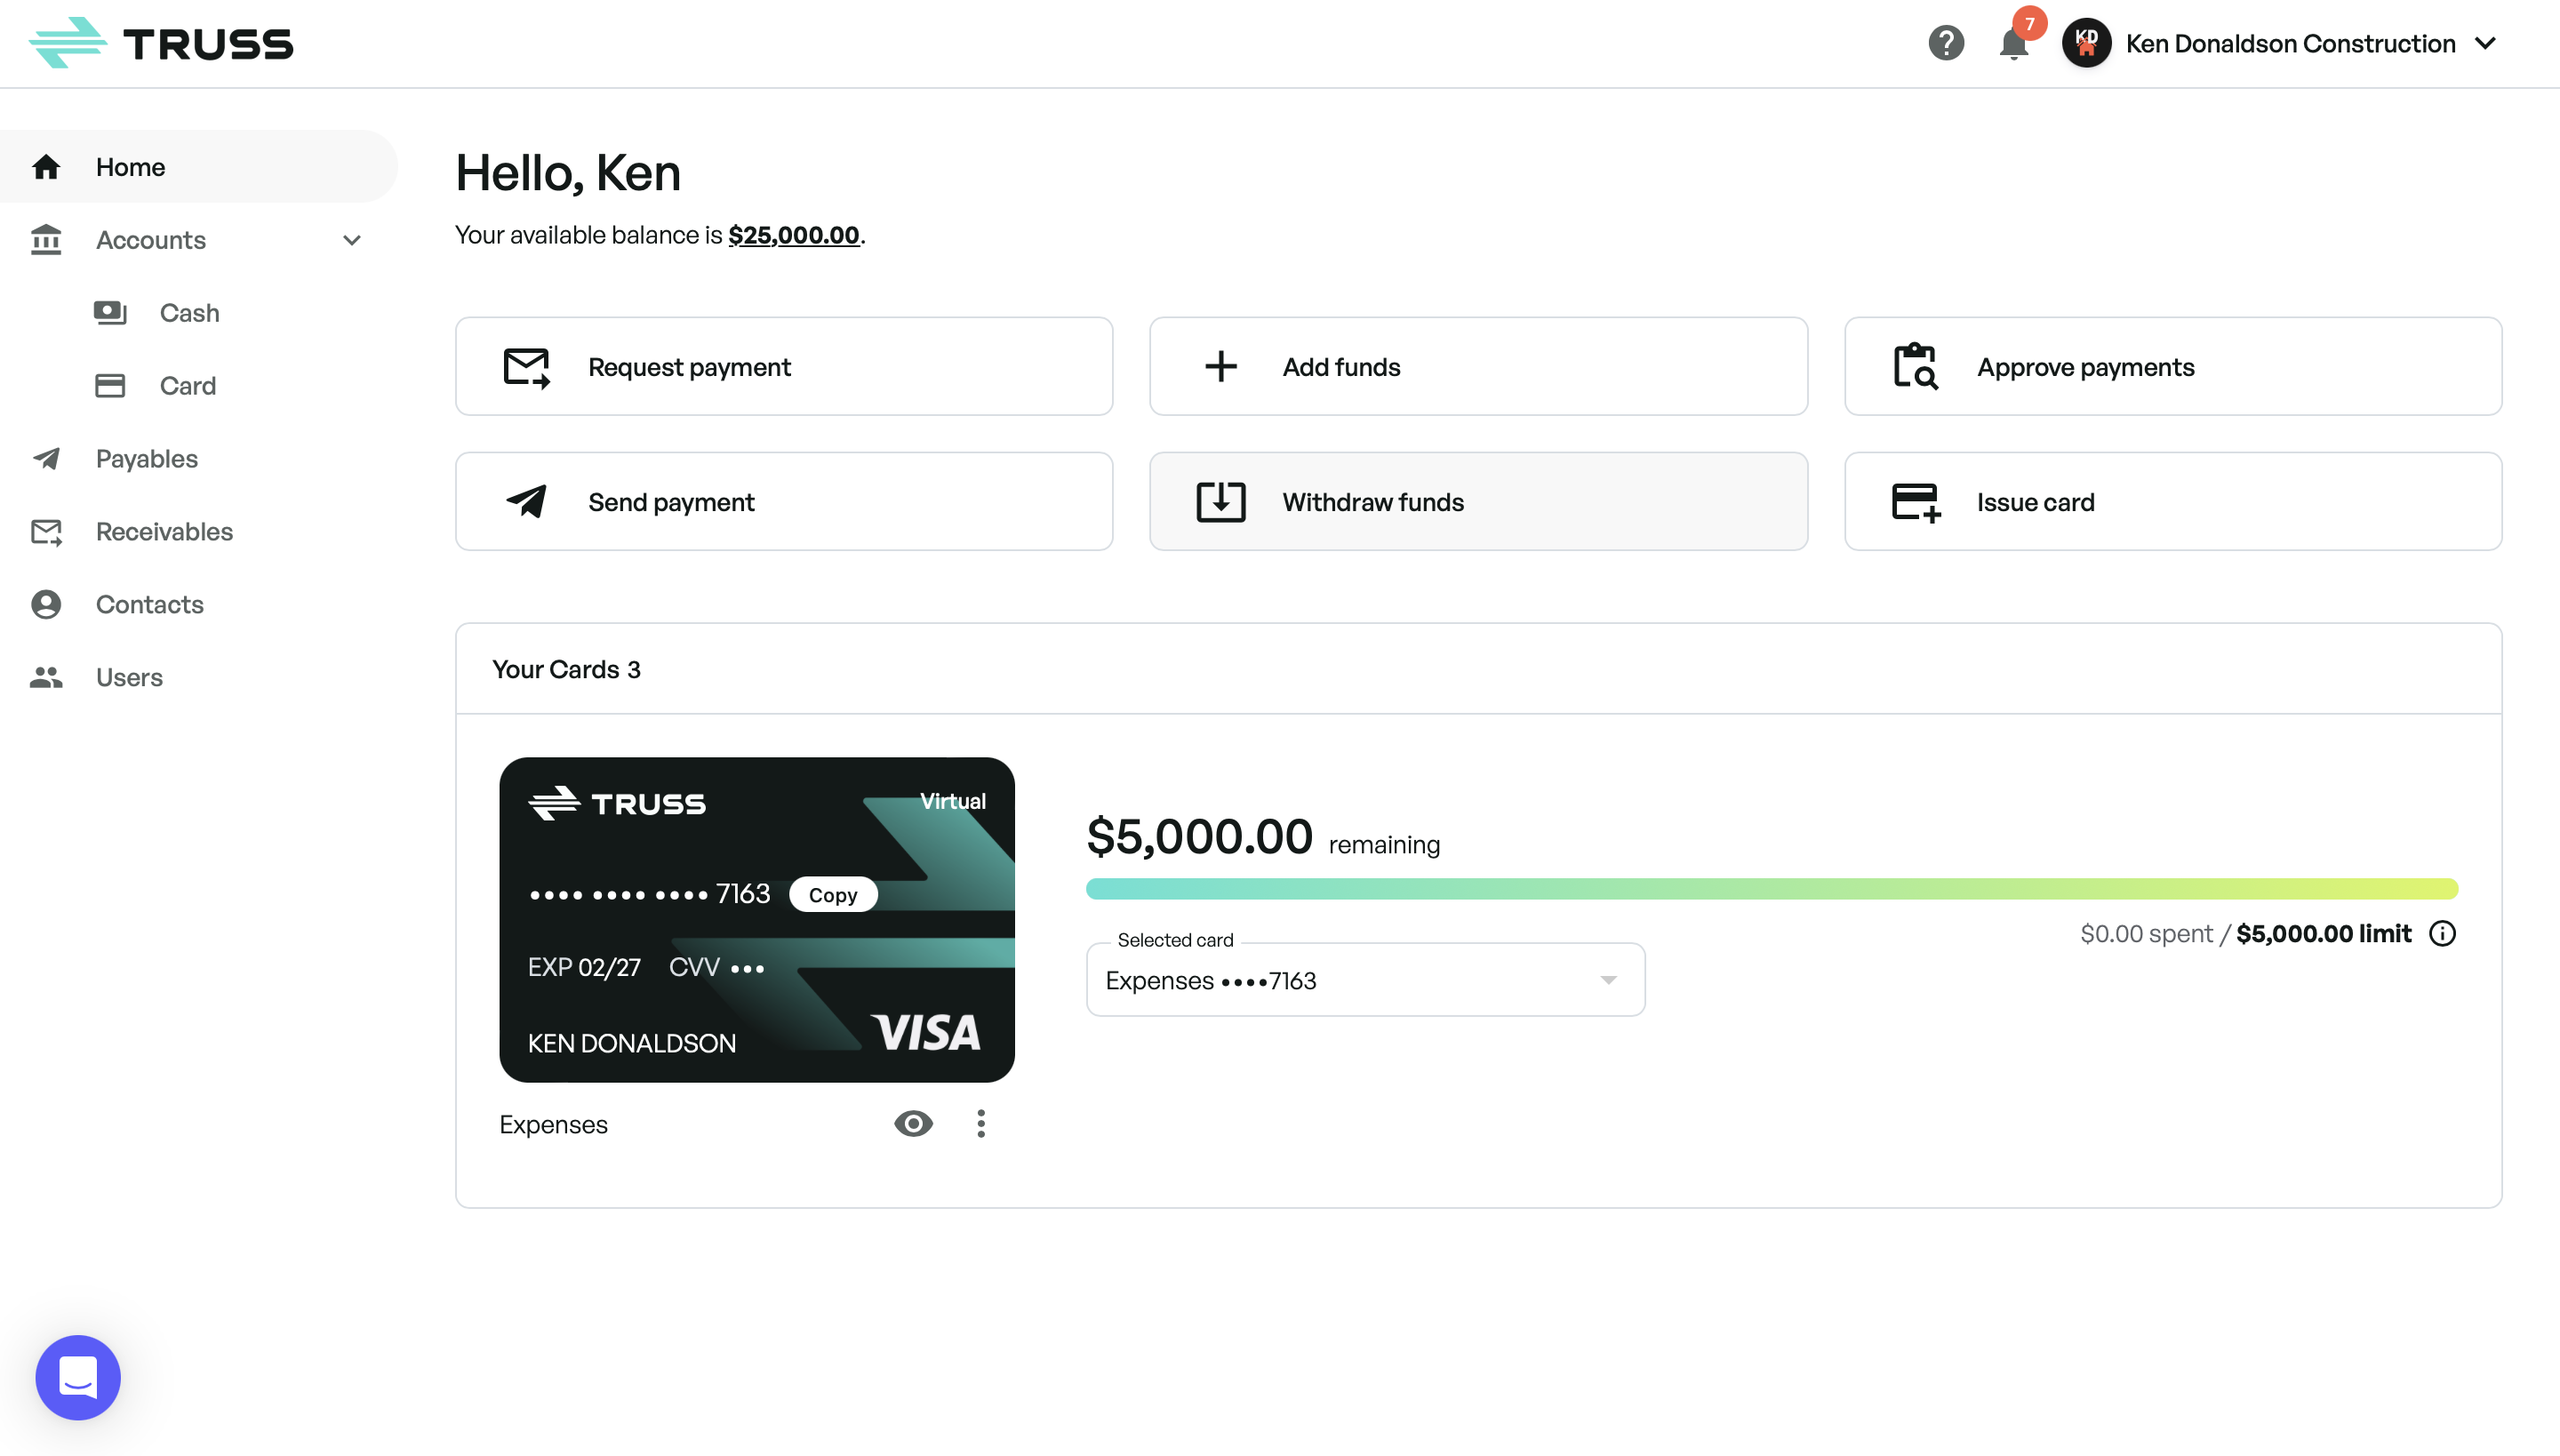Viewport: 2560px width, 1456px height.
Task: Expand the Ken Donaldson Construction dropdown
Action: tap(2488, 42)
